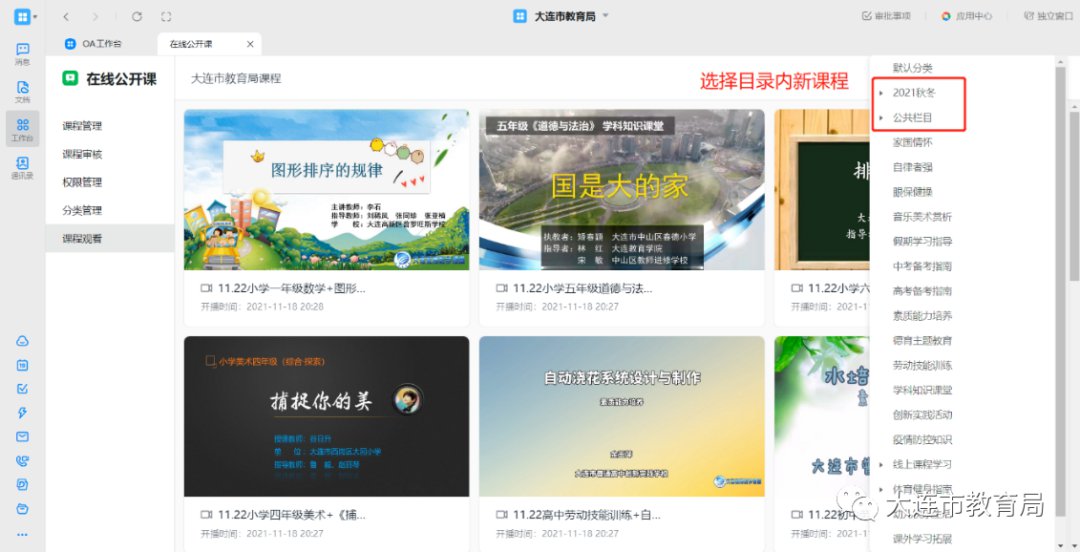Refresh the page with reload icon
The width and height of the screenshot is (1080, 552).
pos(136,17)
